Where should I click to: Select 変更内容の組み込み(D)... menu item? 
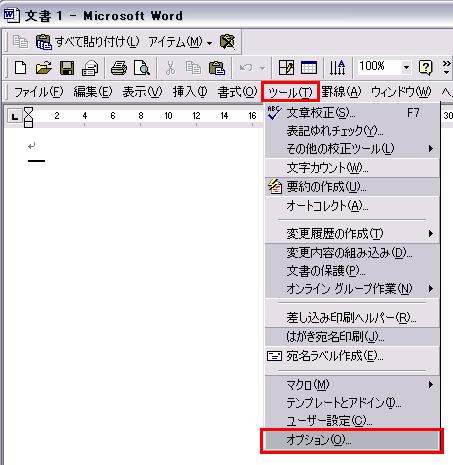tap(352, 253)
